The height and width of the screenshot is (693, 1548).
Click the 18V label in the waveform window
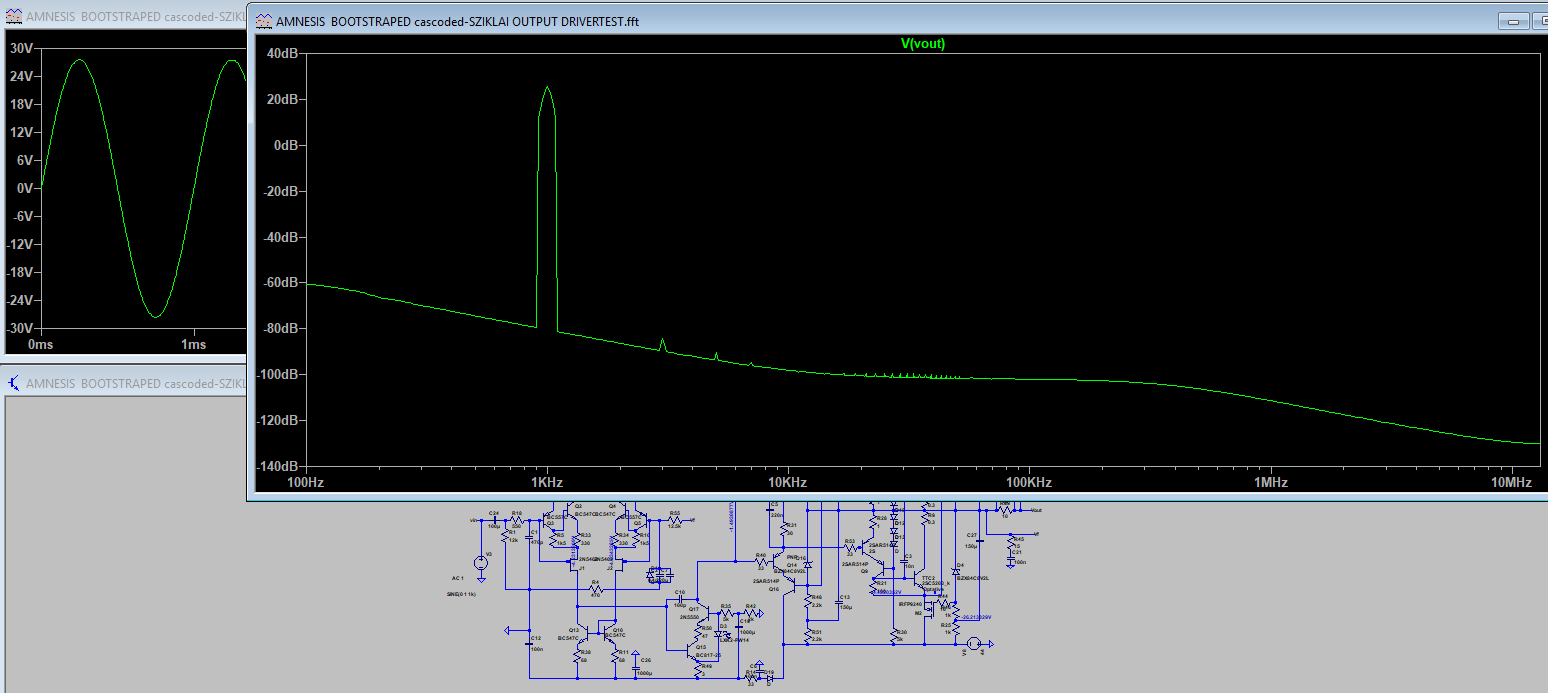[22, 104]
